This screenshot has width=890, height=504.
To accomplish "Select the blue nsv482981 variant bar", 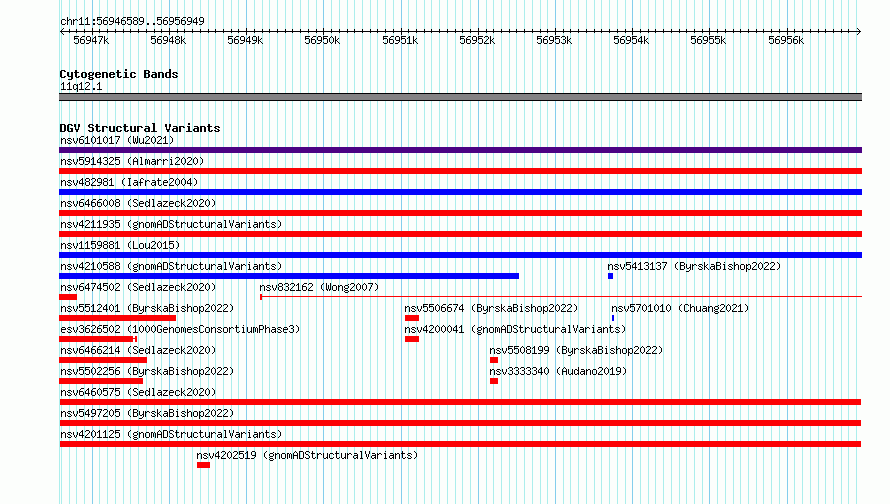I will click(x=460, y=192).
